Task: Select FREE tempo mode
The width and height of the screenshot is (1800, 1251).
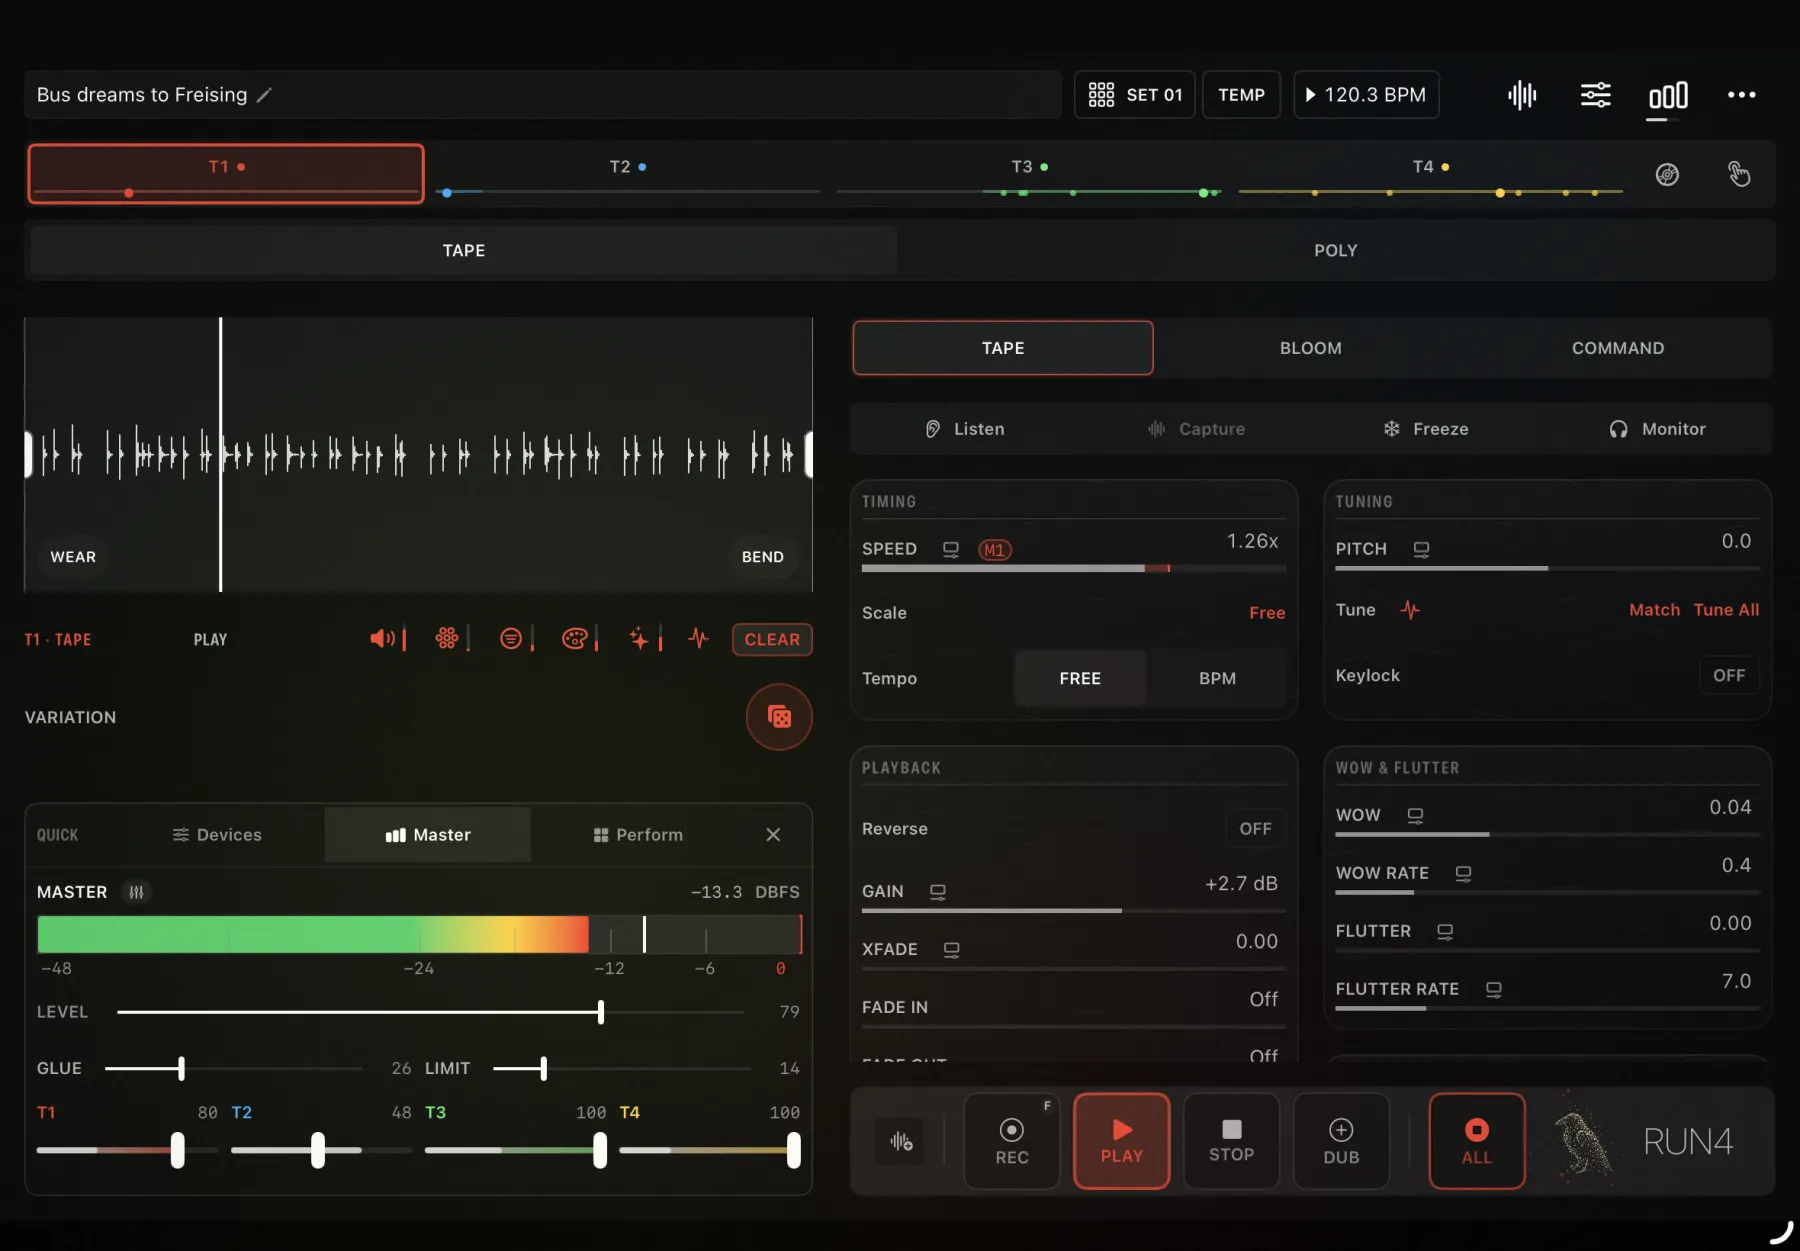Action: coord(1080,678)
